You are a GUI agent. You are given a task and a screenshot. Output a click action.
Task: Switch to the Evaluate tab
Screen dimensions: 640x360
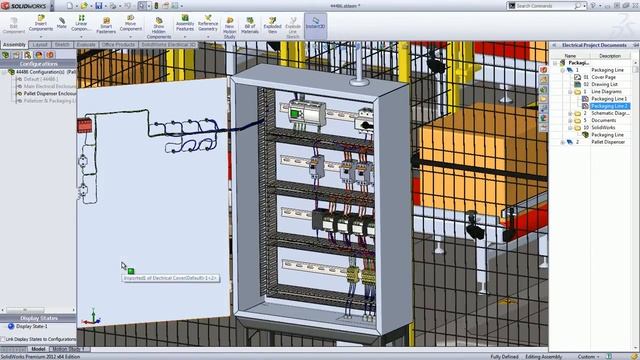(86, 44)
